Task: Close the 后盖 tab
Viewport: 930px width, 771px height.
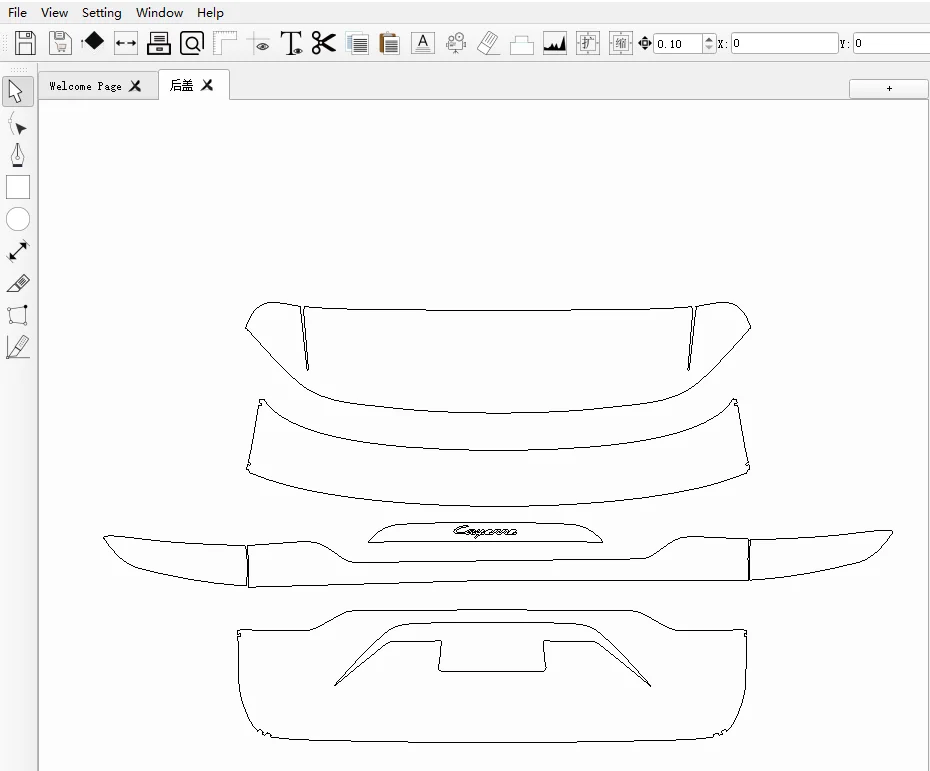Action: click(207, 85)
